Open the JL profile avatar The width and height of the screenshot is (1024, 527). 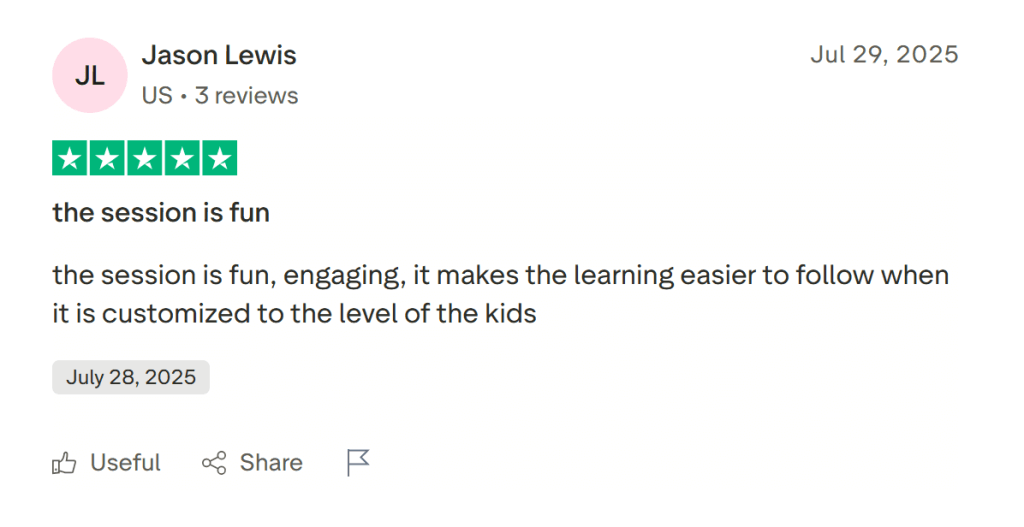pos(90,75)
